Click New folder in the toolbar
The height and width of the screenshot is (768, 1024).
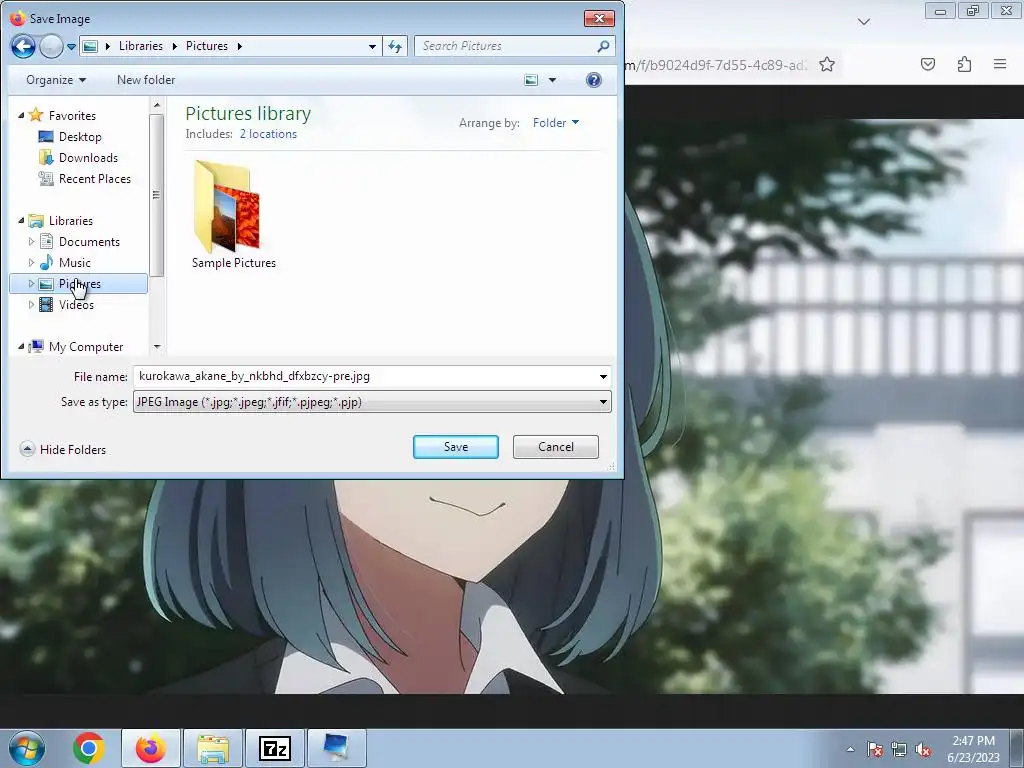[146, 80]
